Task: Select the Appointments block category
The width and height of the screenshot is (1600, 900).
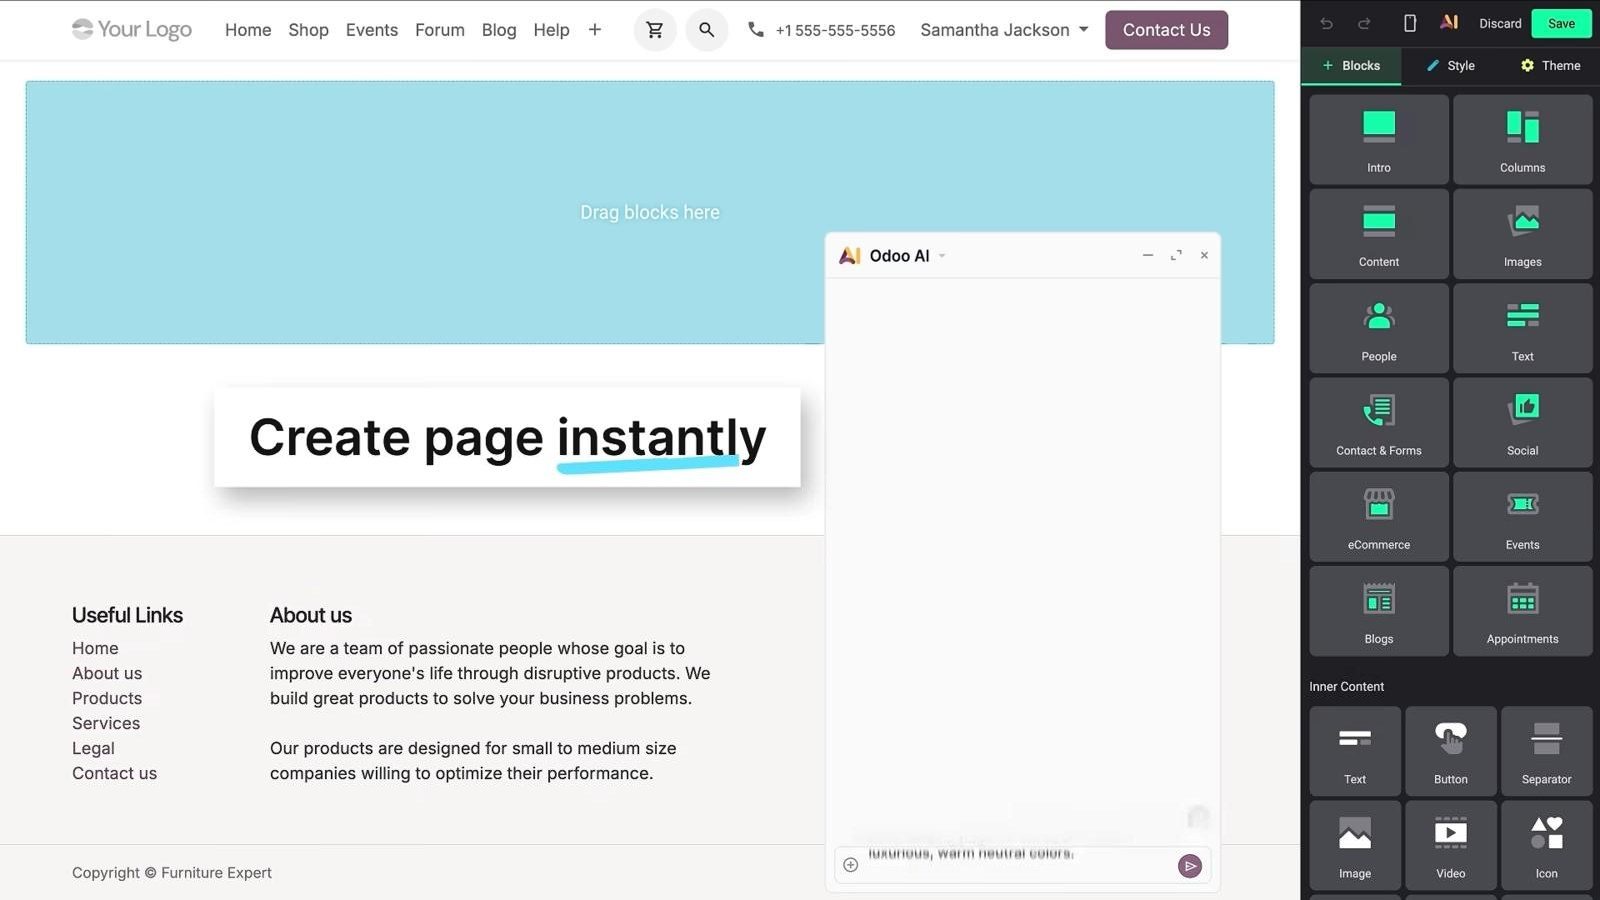Action: 1523,611
